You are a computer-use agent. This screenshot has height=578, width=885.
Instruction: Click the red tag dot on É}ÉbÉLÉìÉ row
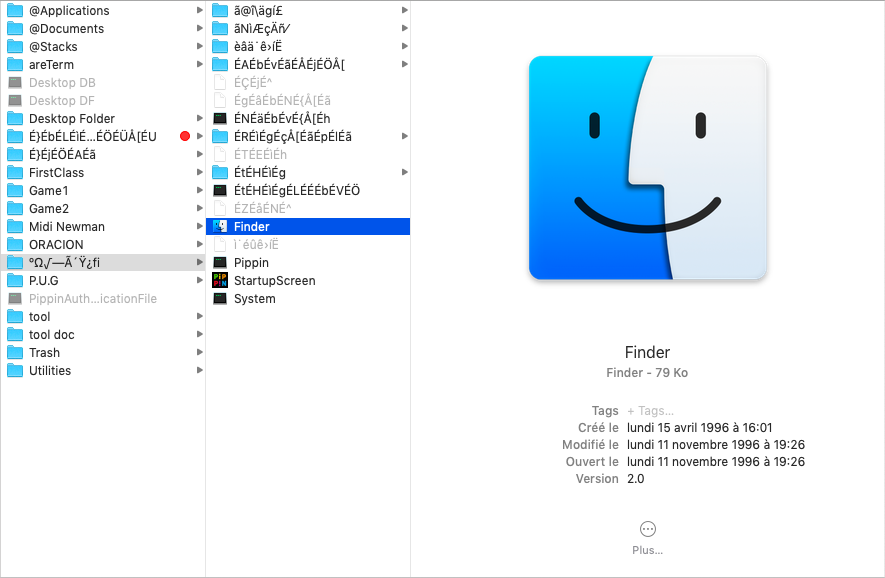pos(185,136)
